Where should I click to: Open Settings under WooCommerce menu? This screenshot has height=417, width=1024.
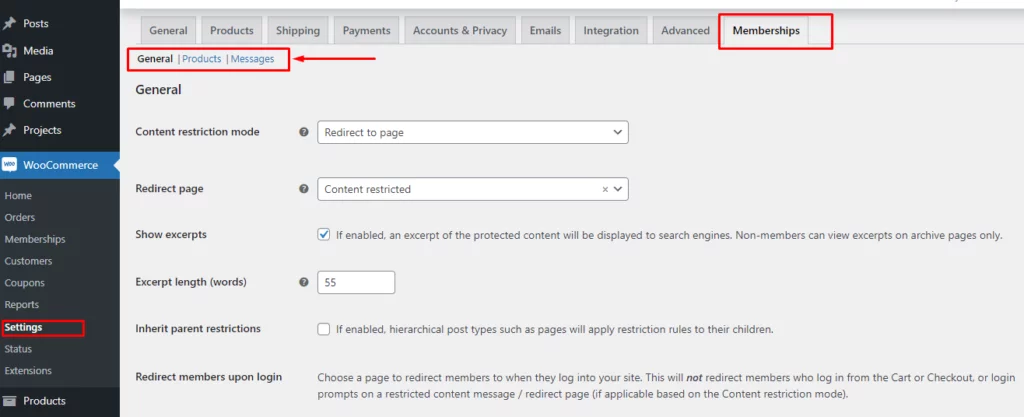click(24, 327)
